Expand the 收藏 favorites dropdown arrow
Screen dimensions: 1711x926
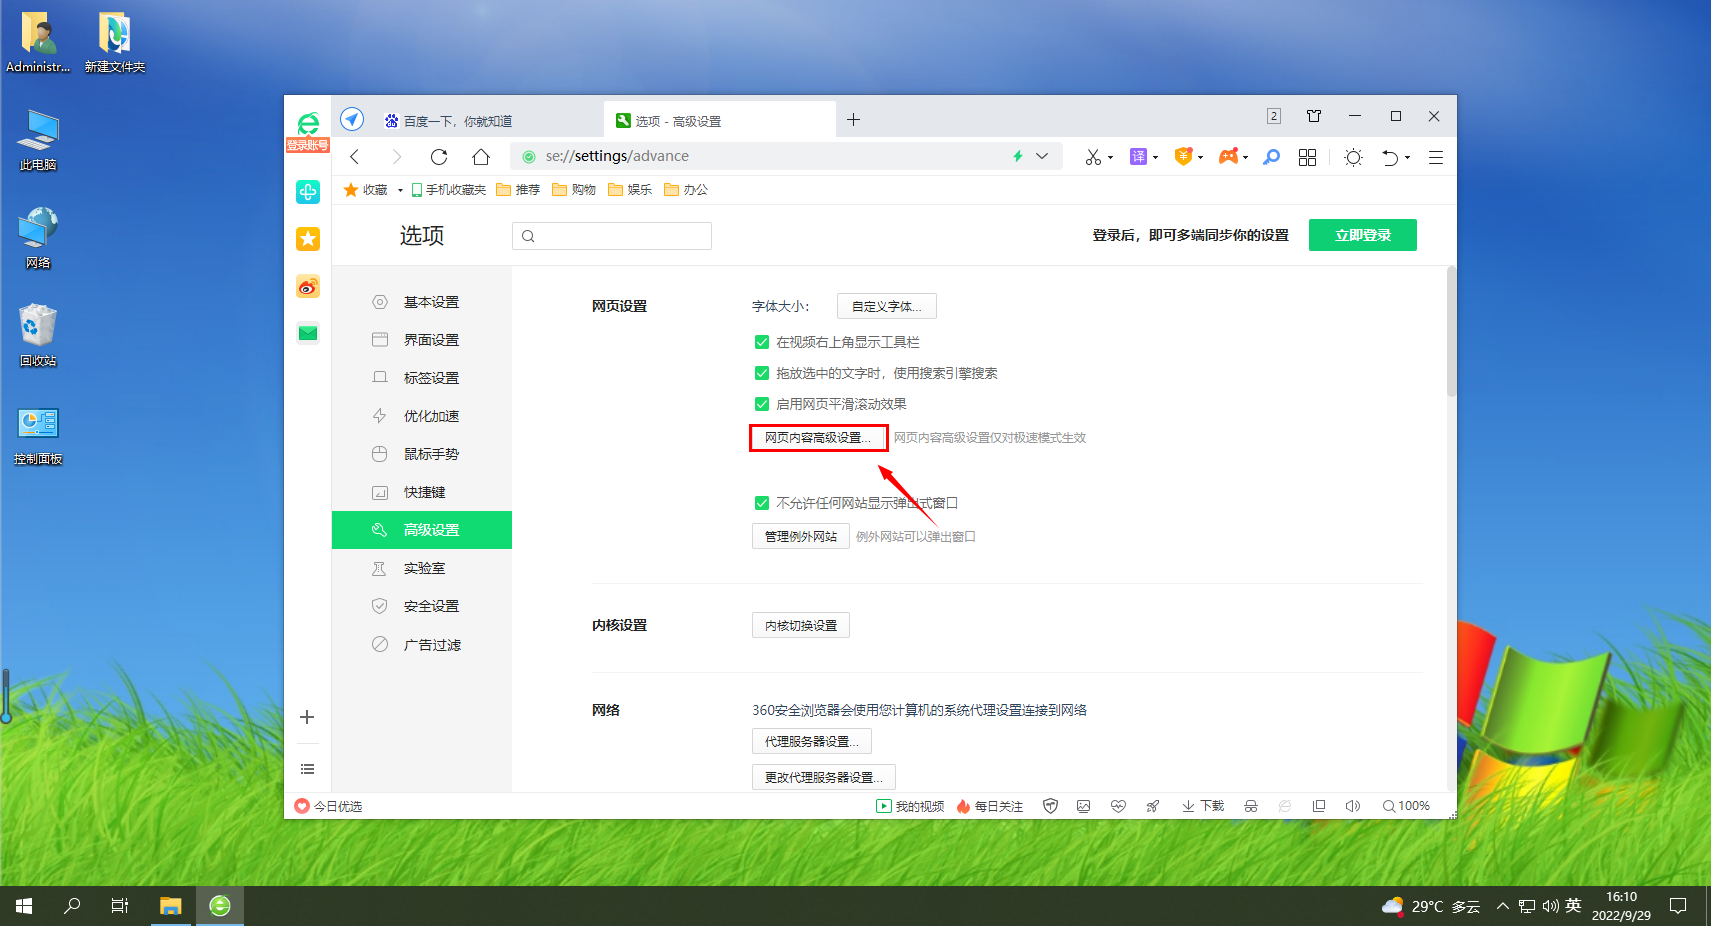point(400,190)
